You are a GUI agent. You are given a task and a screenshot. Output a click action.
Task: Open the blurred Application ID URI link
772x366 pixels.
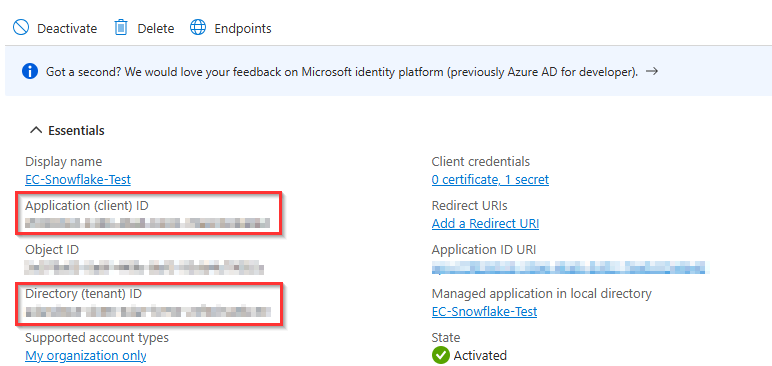pyautogui.click(x=569, y=268)
